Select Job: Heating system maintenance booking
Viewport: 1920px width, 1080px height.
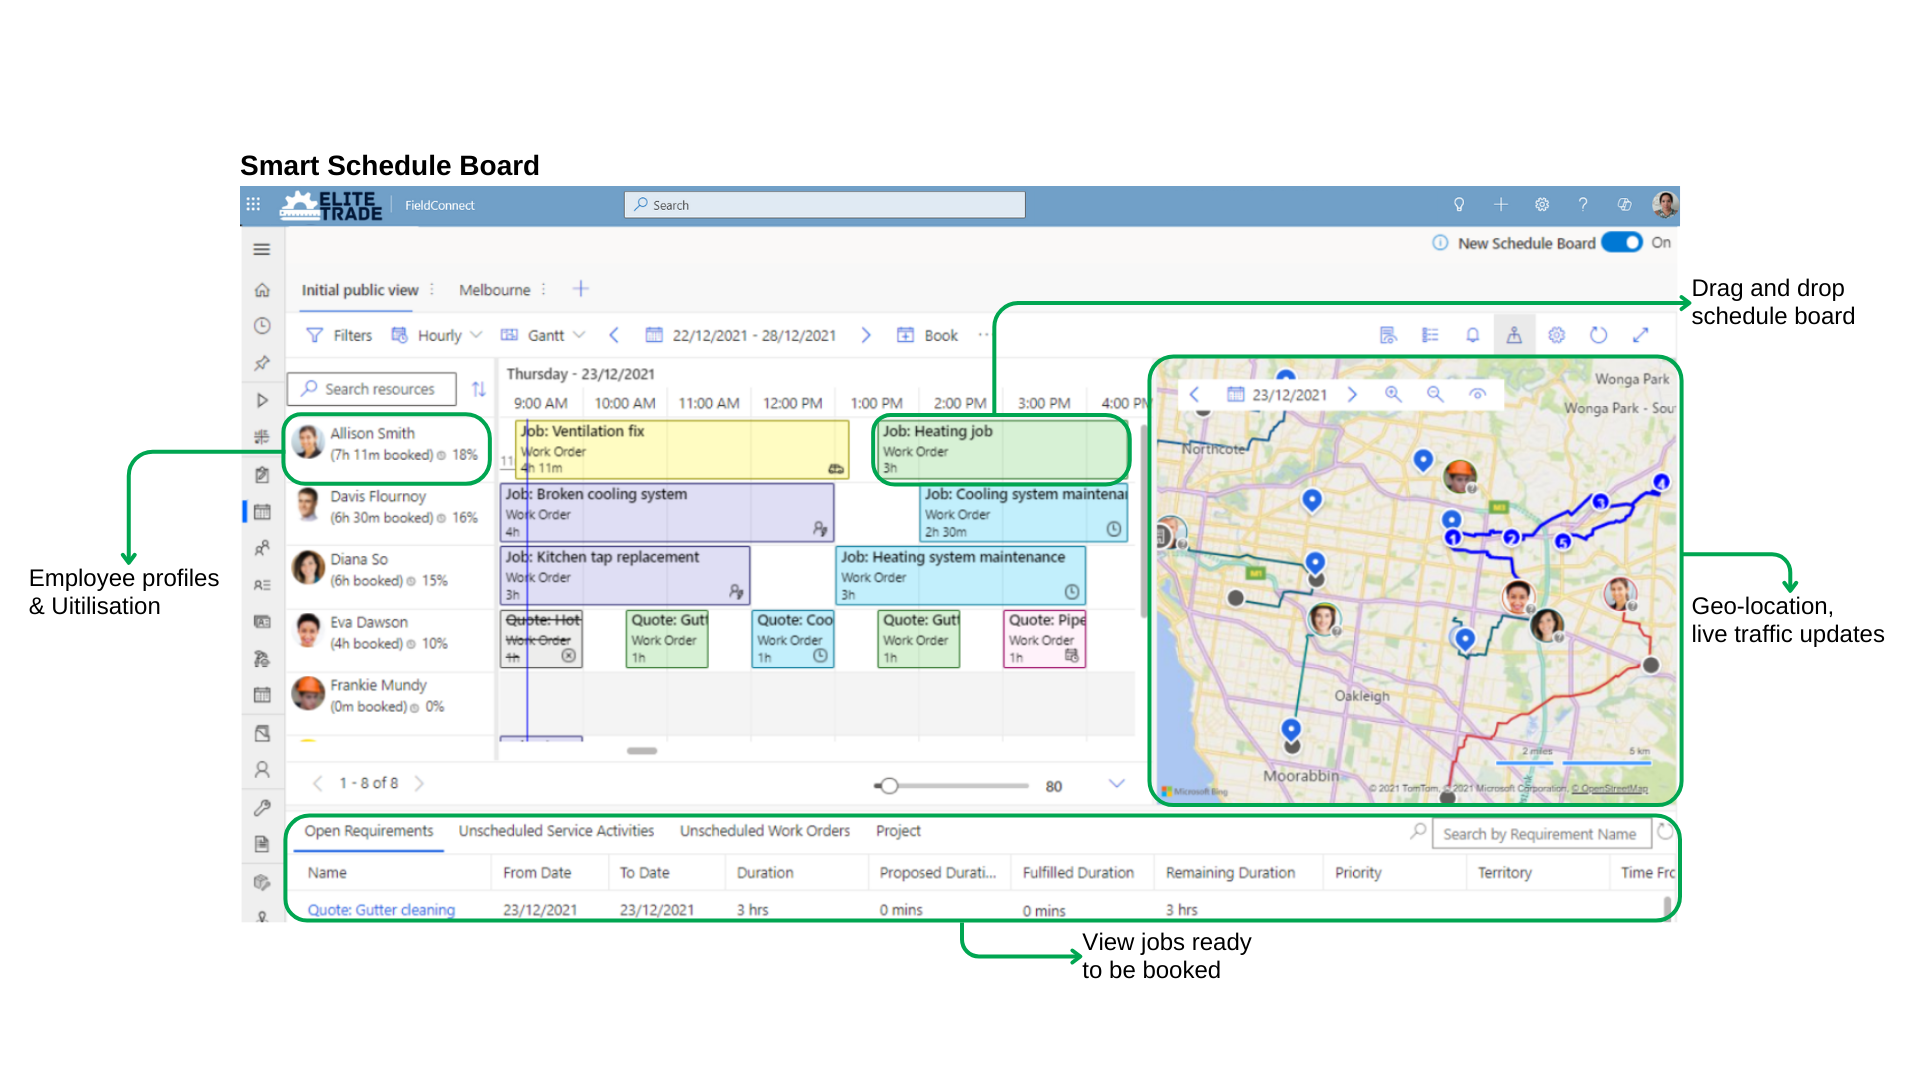tap(960, 575)
